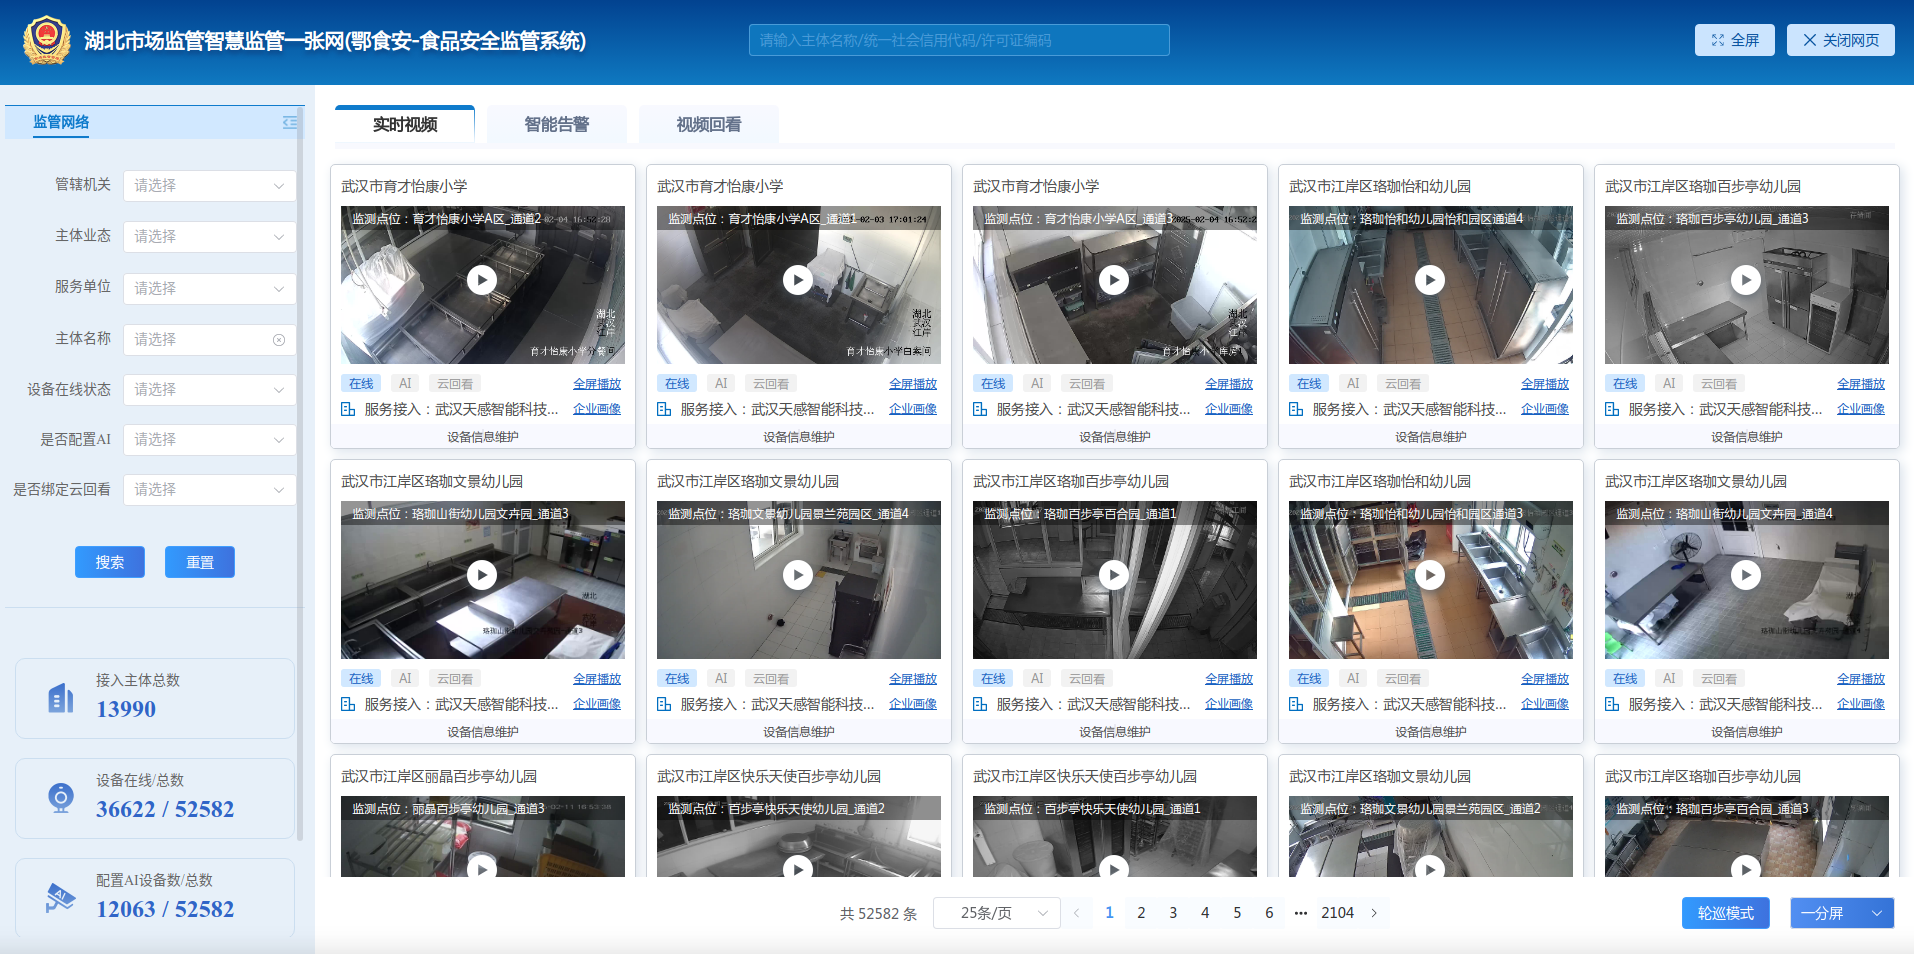Focus the header search box for 主体名称/信用代码
The height and width of the screenshot is (954, 1914).
(x=959, y=40)
